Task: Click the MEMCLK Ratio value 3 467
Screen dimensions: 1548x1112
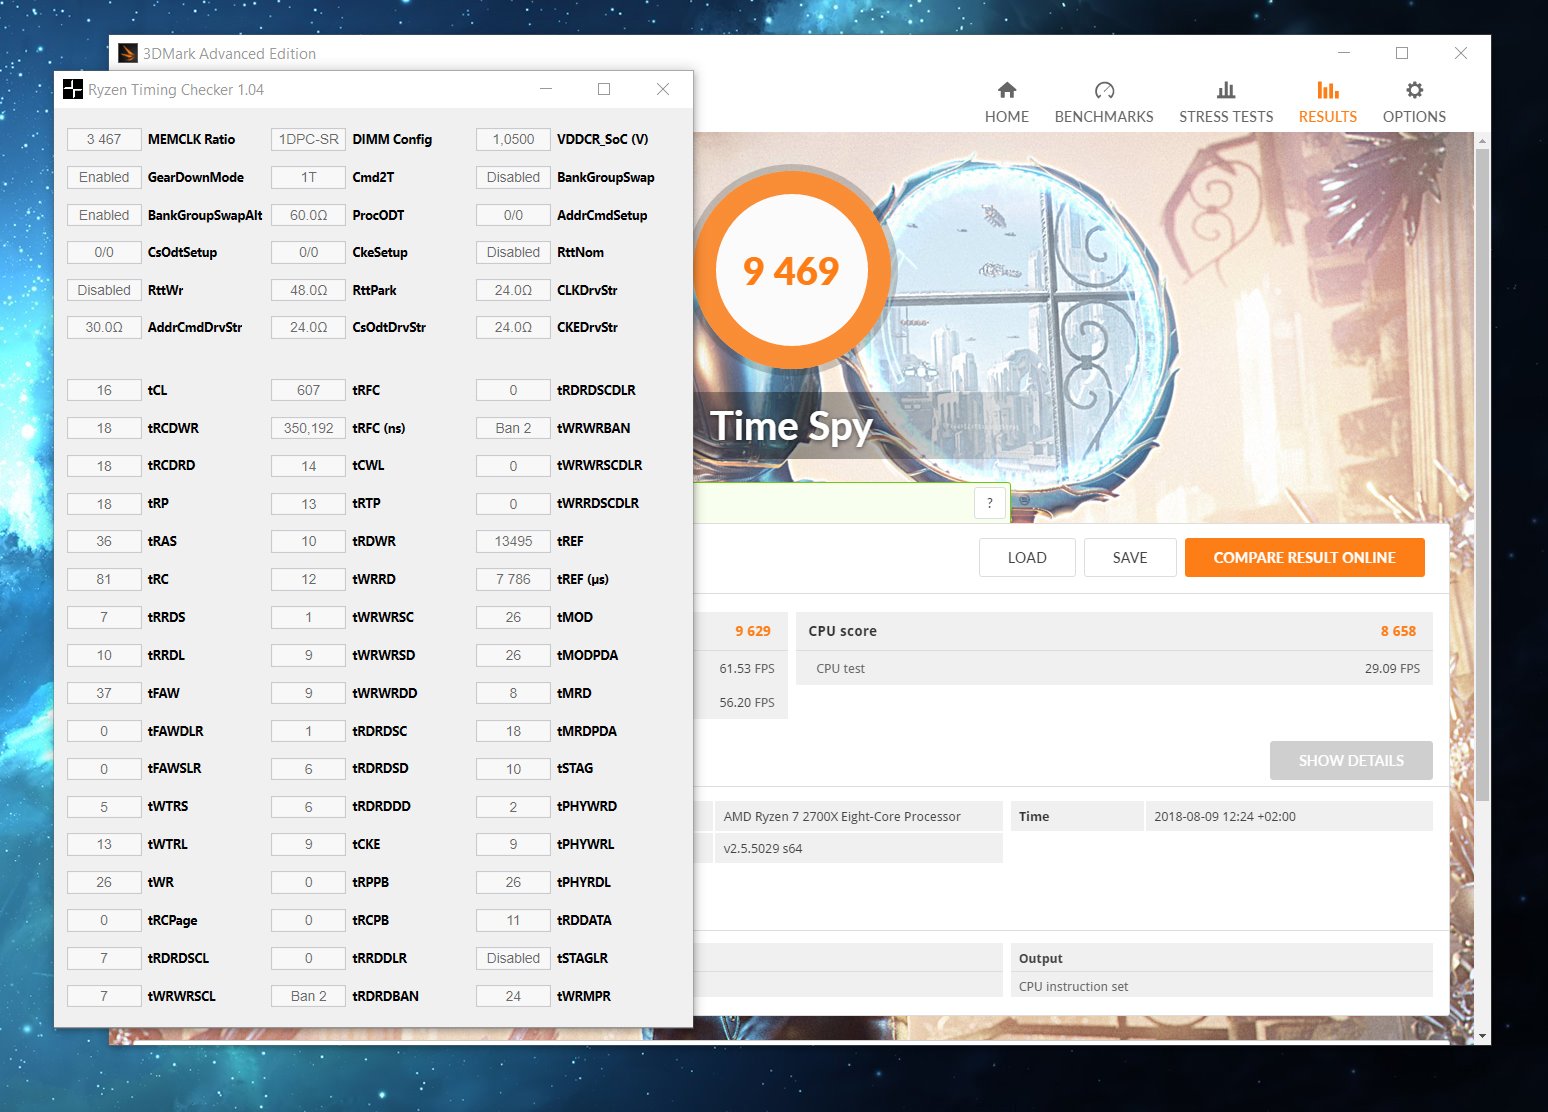Action: click(x=104, y=139)
